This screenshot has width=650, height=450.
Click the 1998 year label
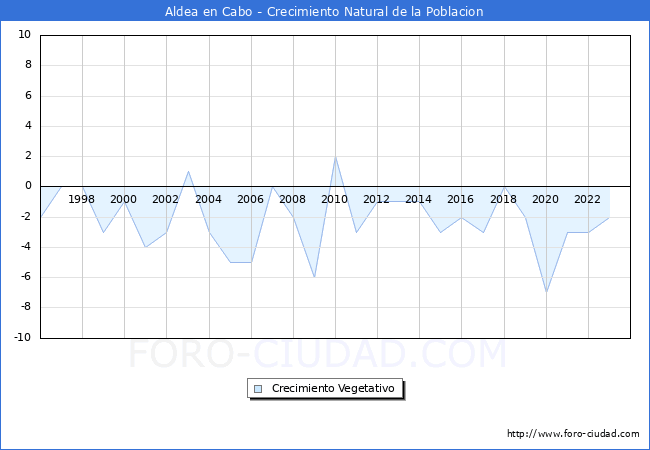pyautogui.click(x=81, y=199)
